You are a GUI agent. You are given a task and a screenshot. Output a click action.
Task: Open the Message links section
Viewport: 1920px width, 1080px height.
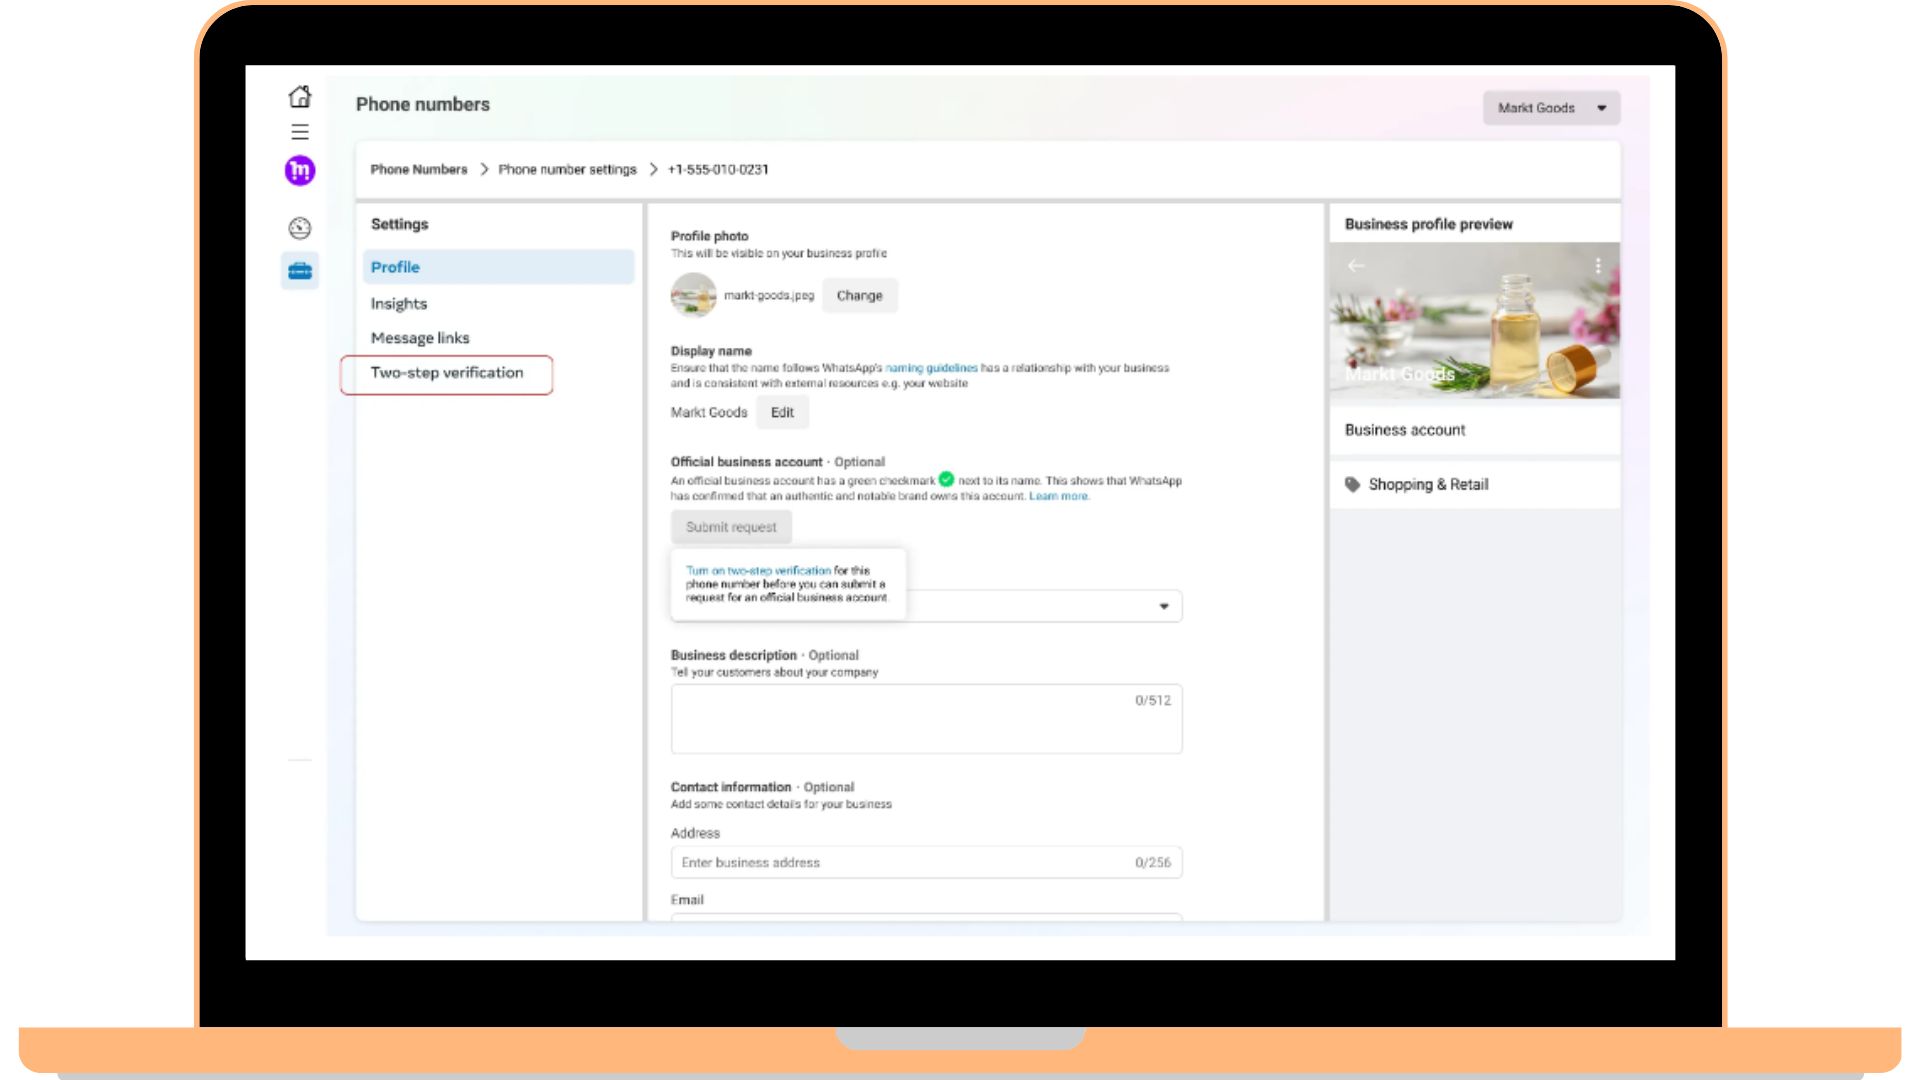click(420, 338)
